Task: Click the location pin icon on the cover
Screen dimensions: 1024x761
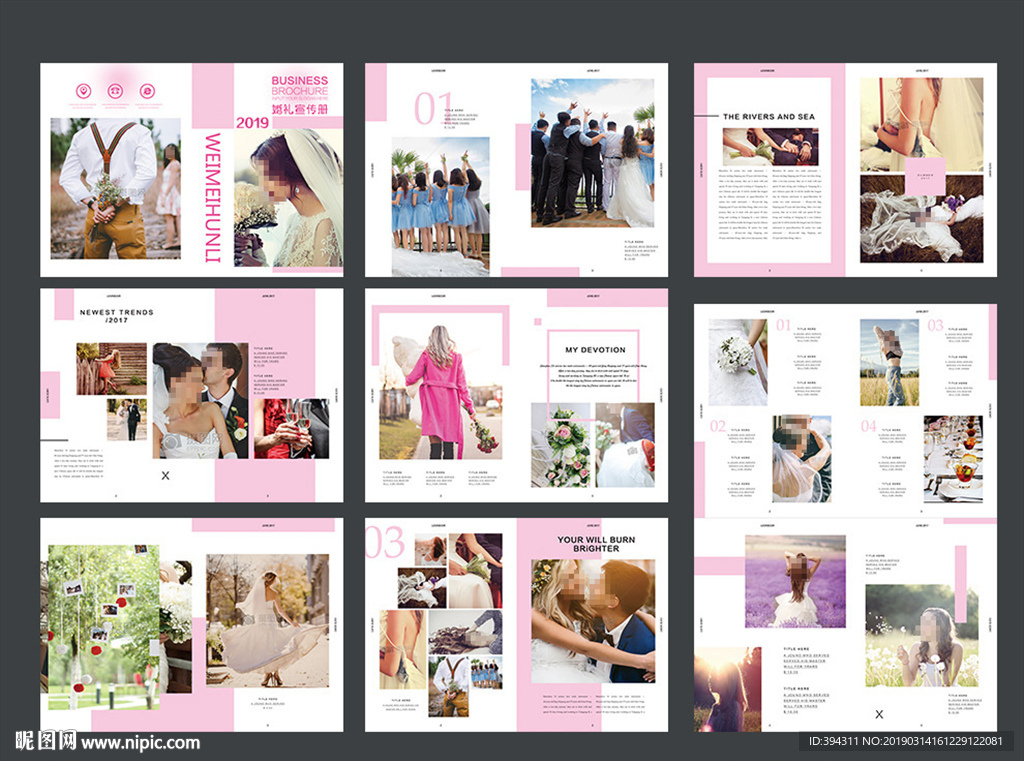Action: click(x=83, y=91)
